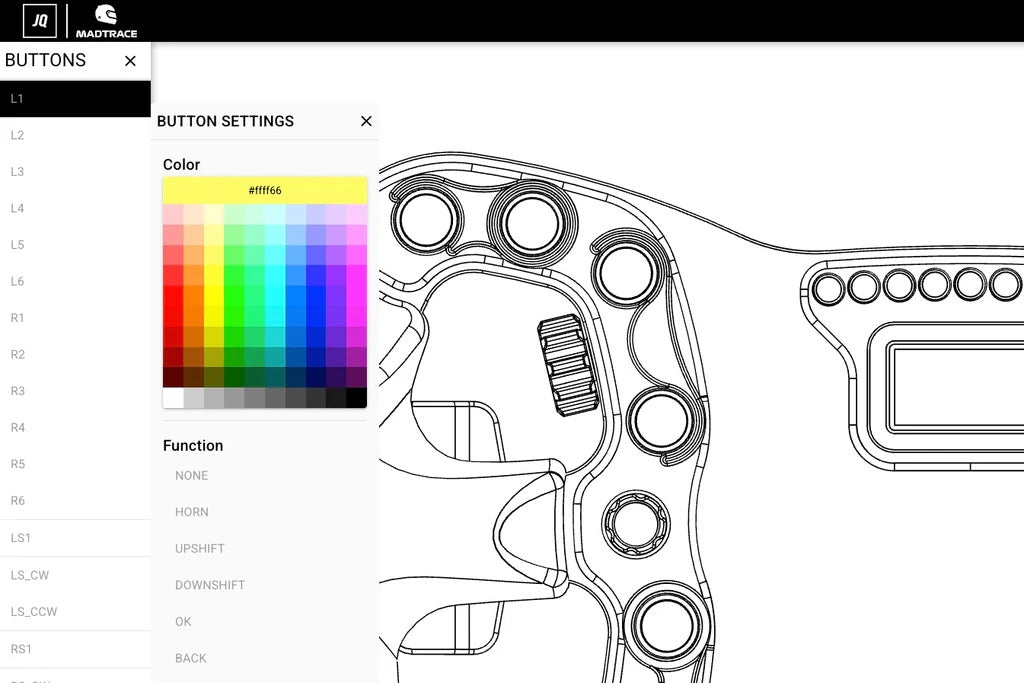Screen dimensions: 1024x683
Task: Assign the UPSHIFT function
Action: [x=199, y=548]
